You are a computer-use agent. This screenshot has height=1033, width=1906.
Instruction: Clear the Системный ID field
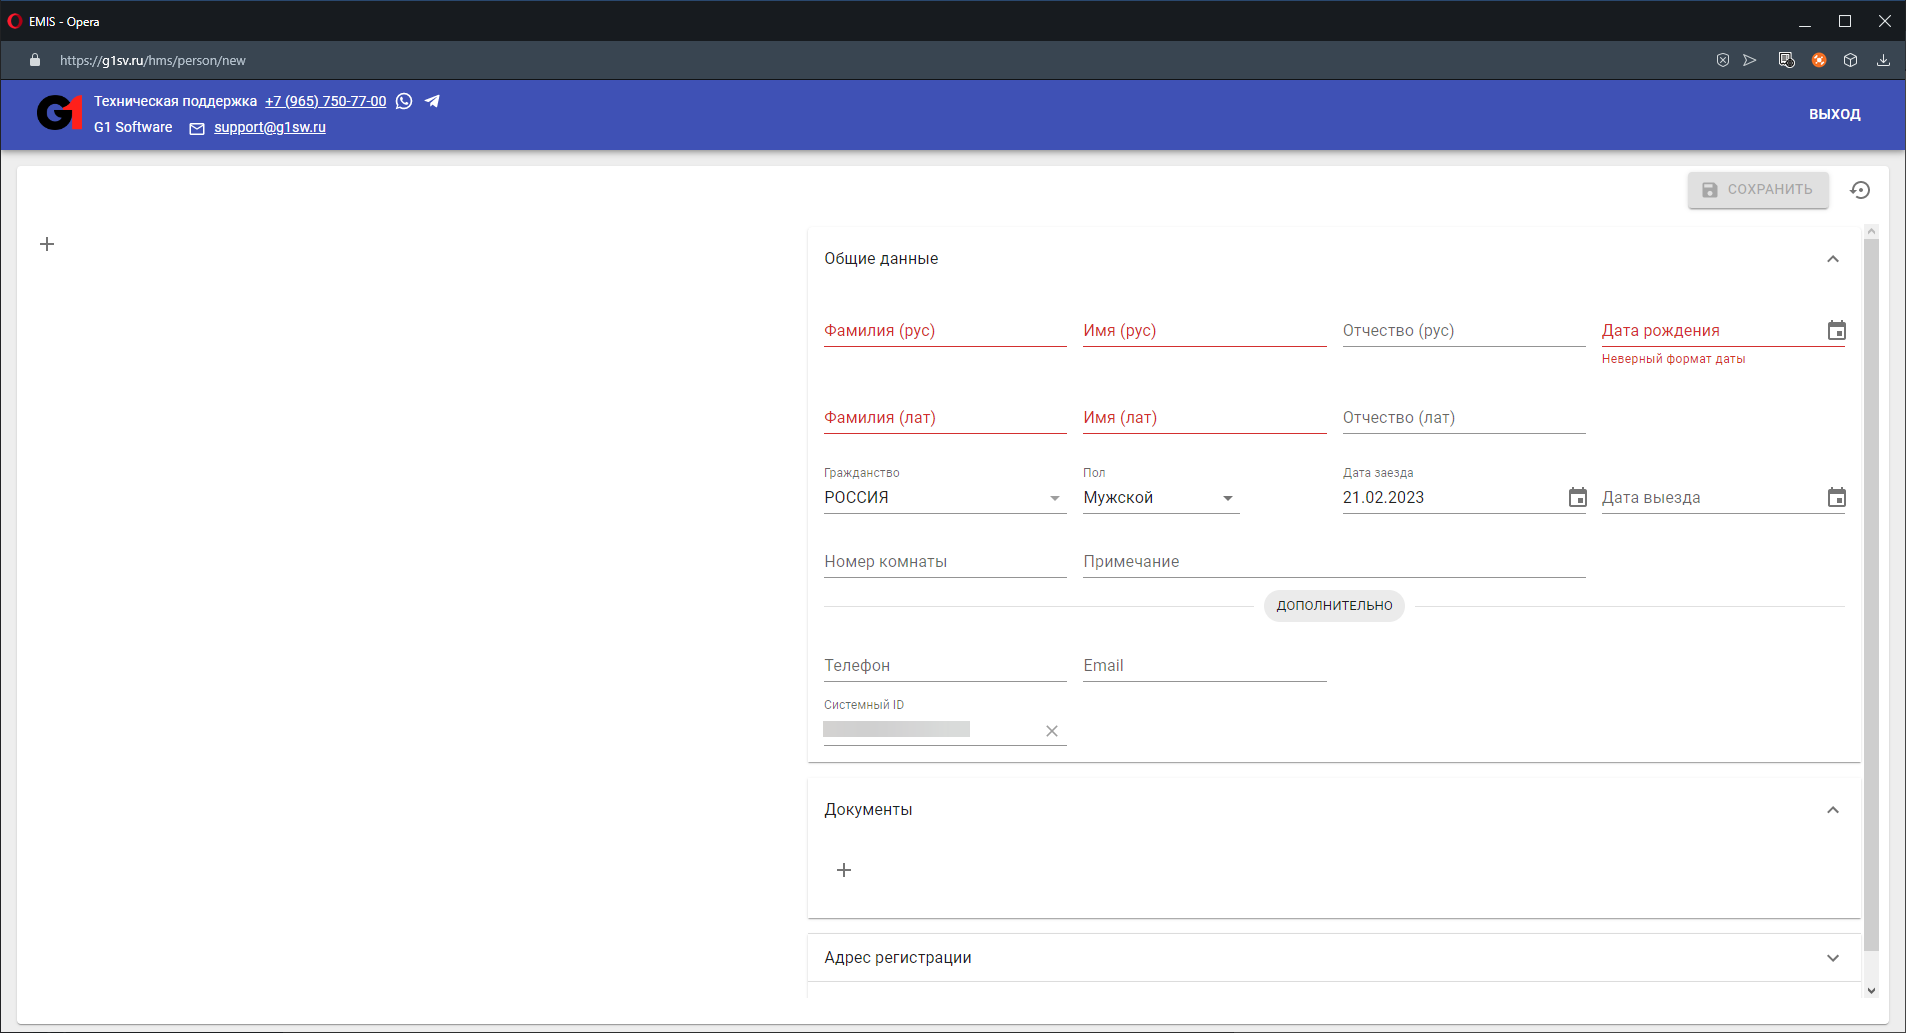click(x=1052, y=731)
